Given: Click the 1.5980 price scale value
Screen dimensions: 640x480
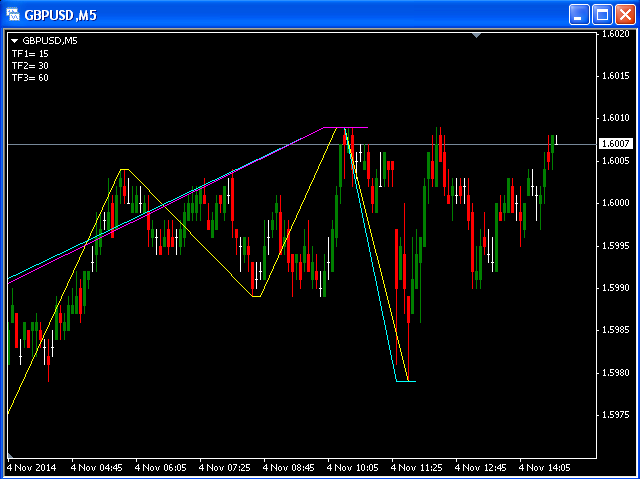Looking at the screenshot, I should point(617,373).
